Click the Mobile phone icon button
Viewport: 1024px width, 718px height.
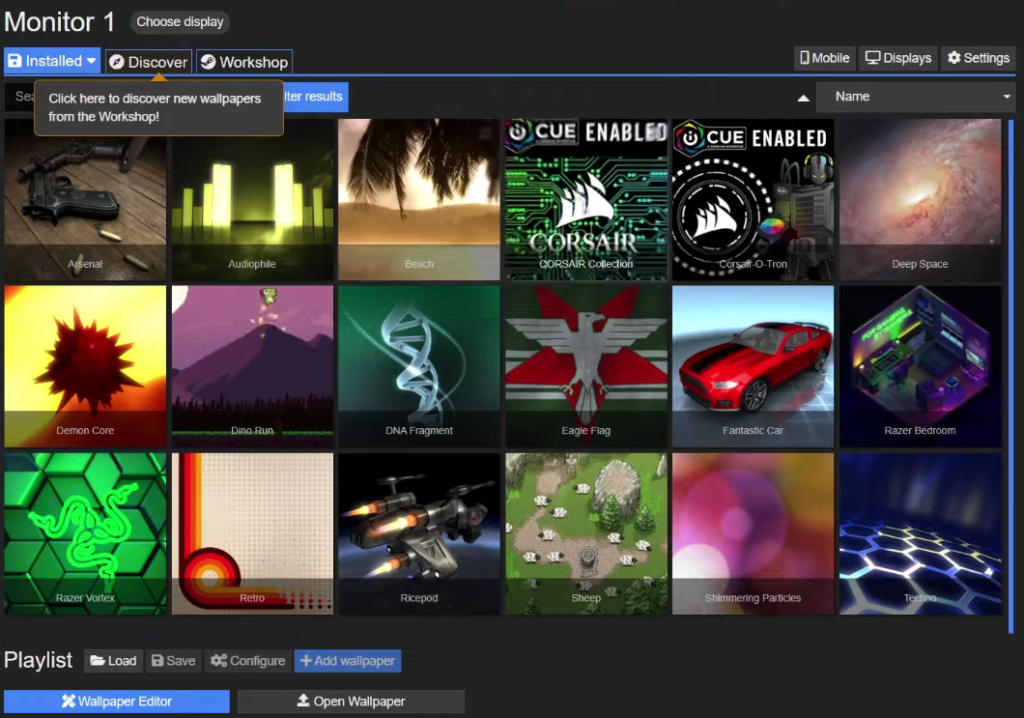pos(824,58)
